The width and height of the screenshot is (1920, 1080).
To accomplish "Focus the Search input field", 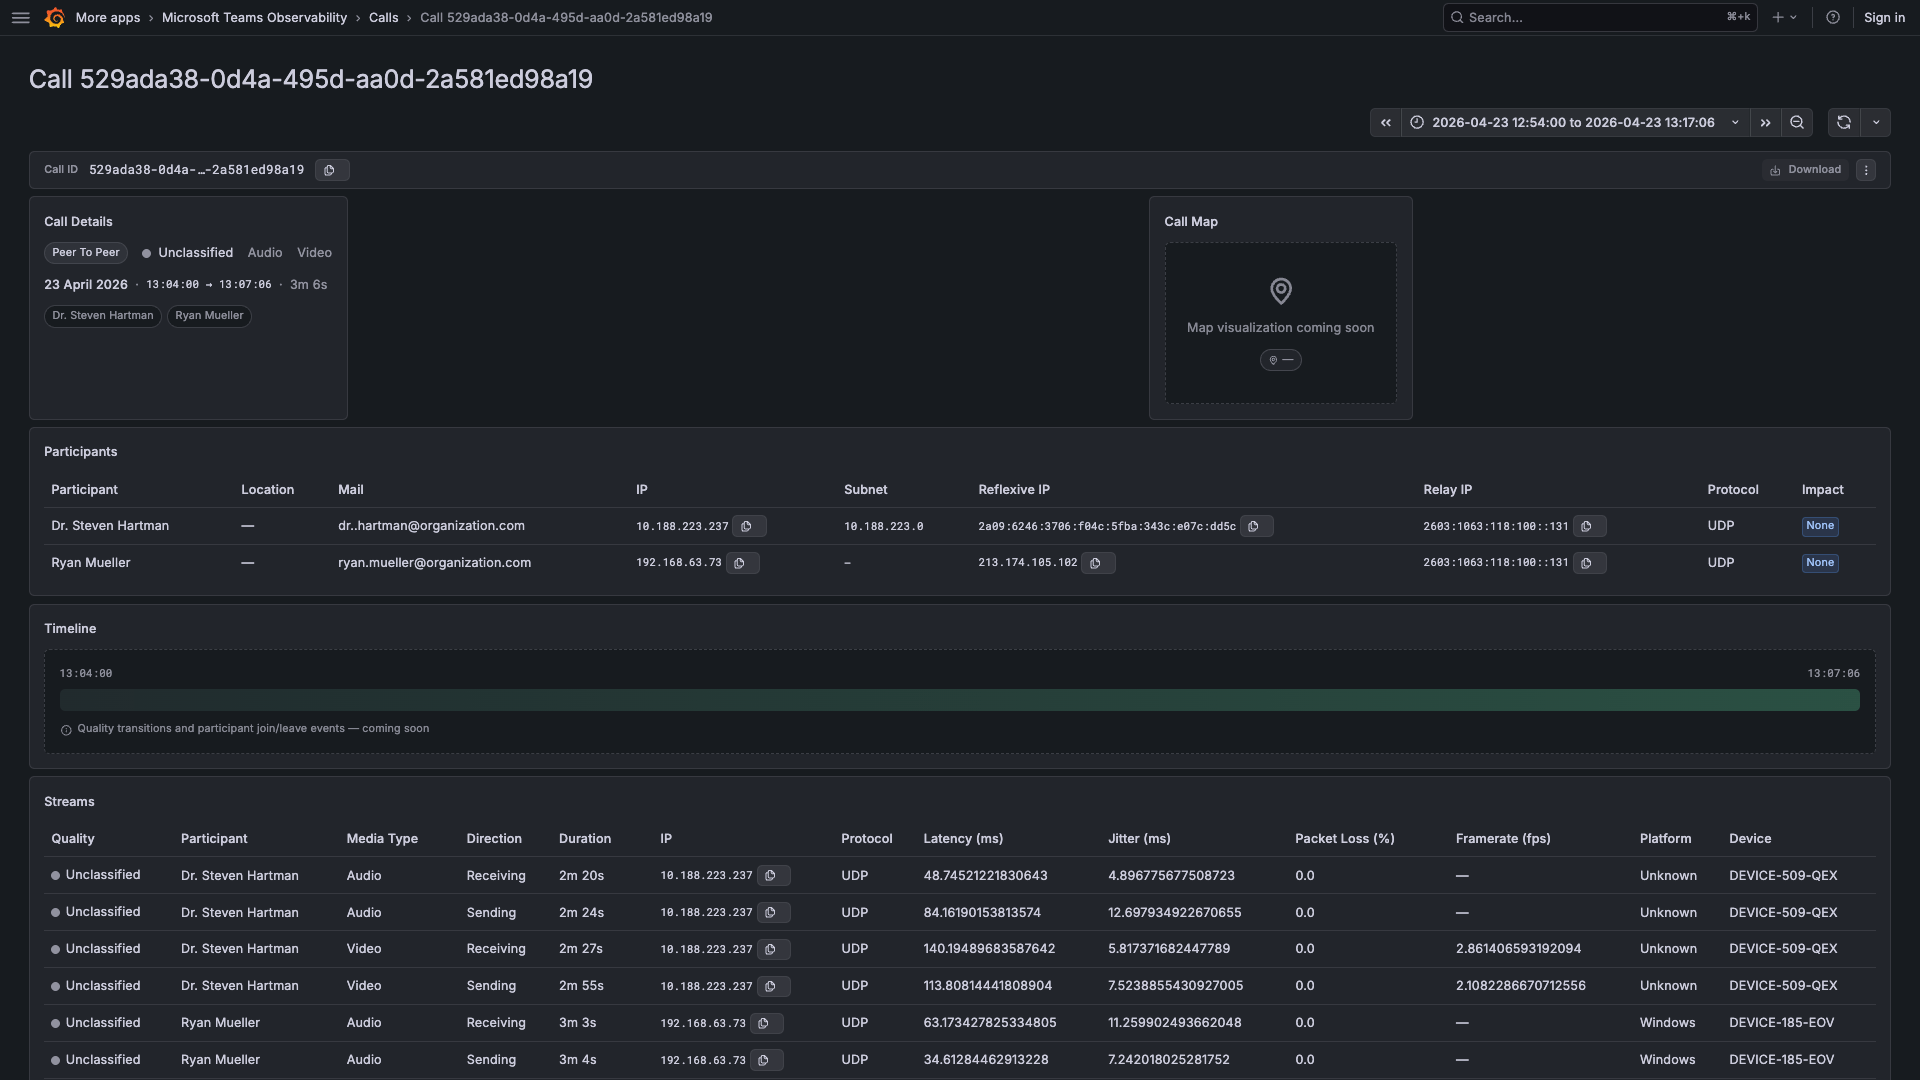I will 1590,18.
